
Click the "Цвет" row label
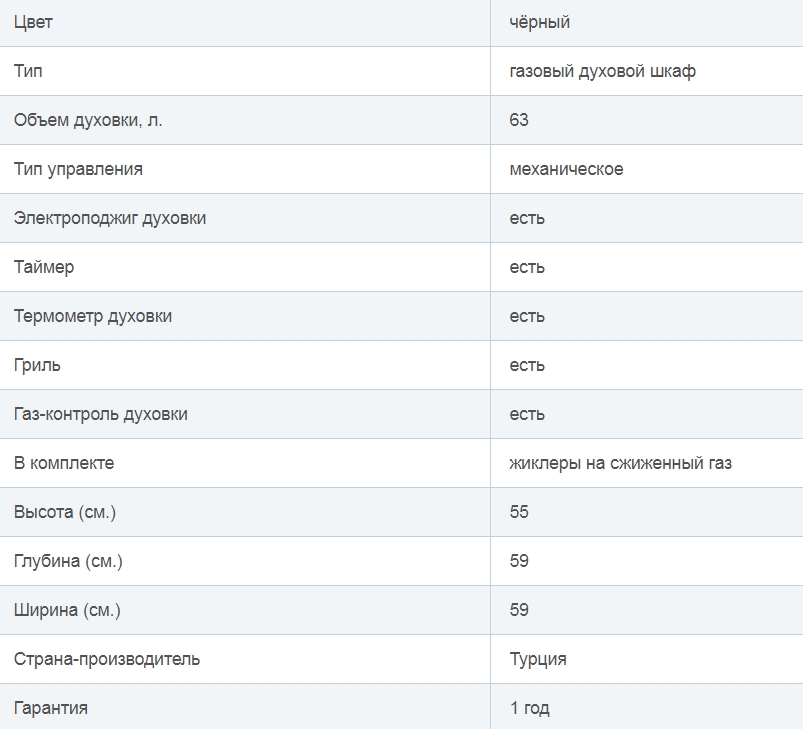pyautogui.click(x=33, y=22)
